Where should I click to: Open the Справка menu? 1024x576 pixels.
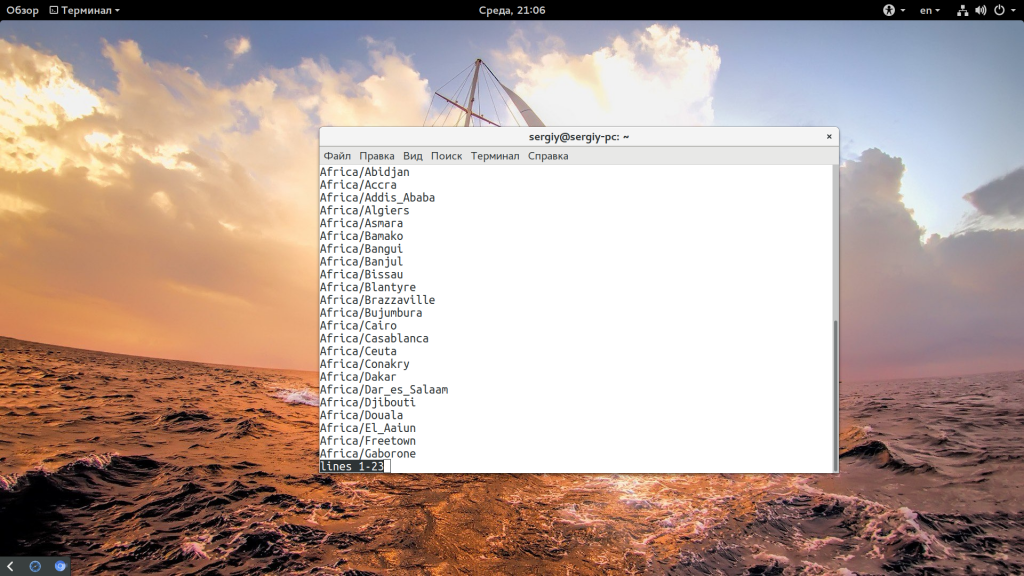pyautogui.click(x=548, y=156)
